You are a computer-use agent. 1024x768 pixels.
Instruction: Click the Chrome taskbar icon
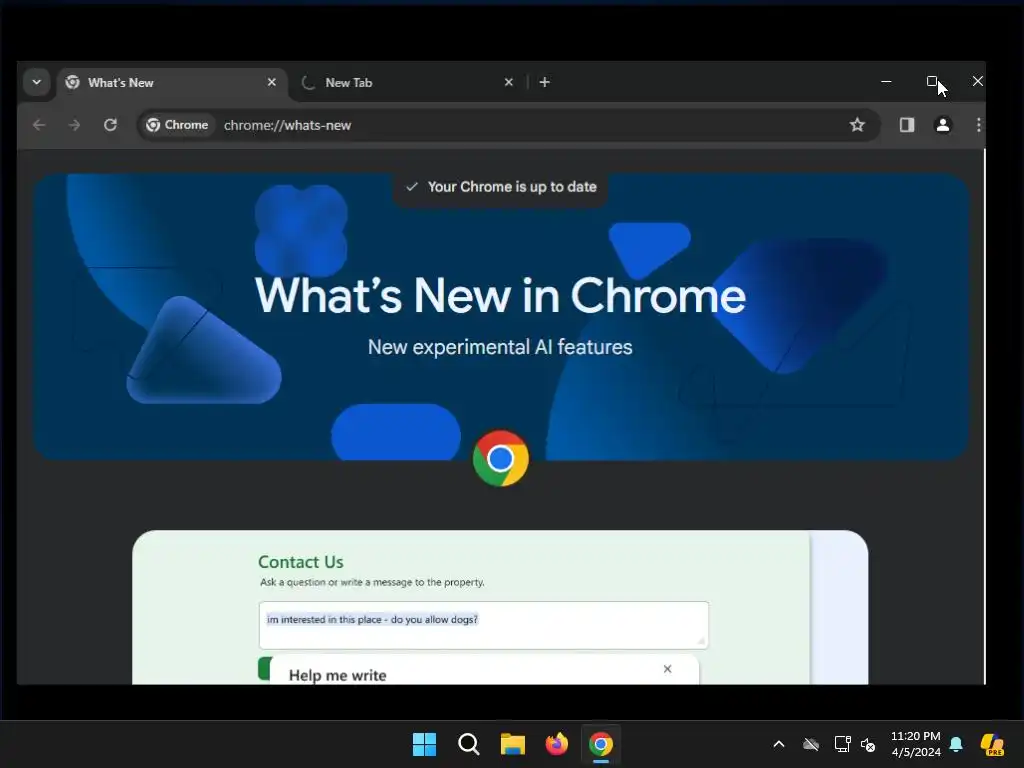[x=601, y=744]
